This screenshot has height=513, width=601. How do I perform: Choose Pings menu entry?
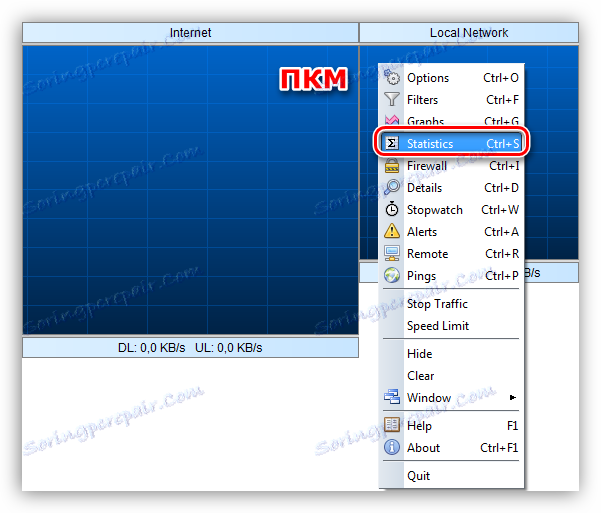tap(451, 276)
